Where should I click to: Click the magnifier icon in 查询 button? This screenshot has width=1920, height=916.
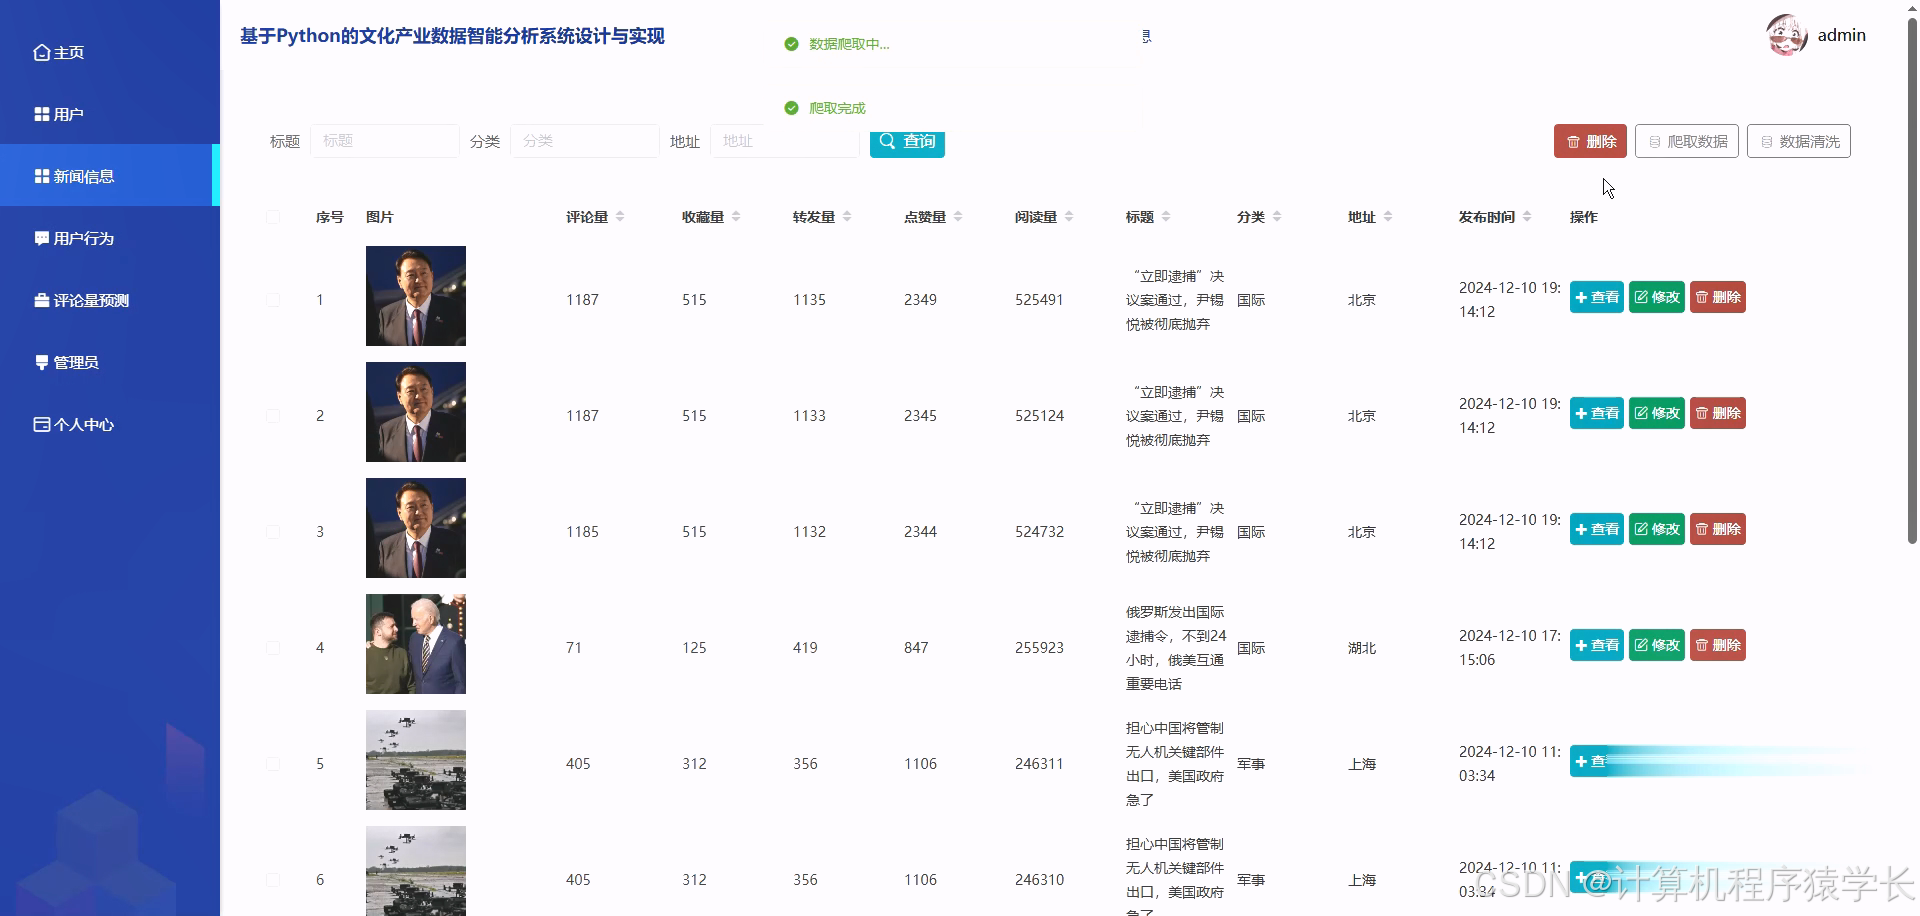pos(886,141)
